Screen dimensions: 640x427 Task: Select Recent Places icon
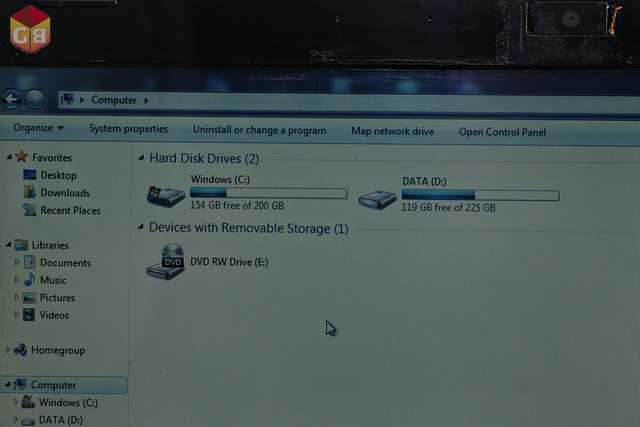pyautogui.click(x=29, y=210)
